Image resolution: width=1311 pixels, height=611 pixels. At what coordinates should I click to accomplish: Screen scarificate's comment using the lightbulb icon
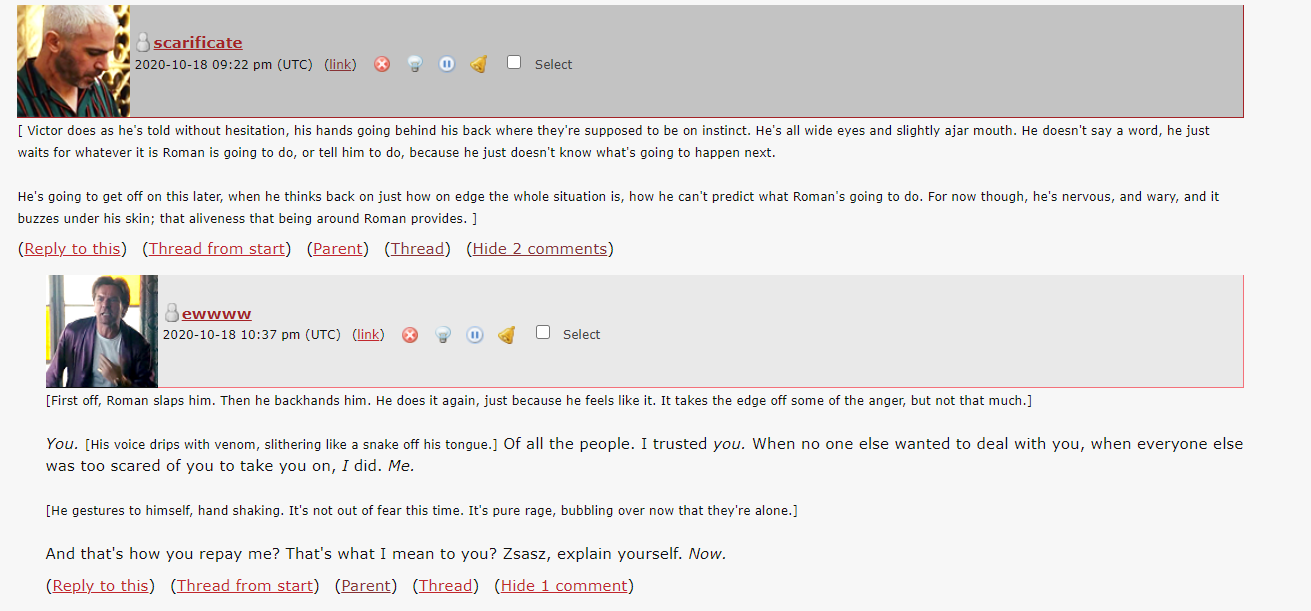coord(414,64)
